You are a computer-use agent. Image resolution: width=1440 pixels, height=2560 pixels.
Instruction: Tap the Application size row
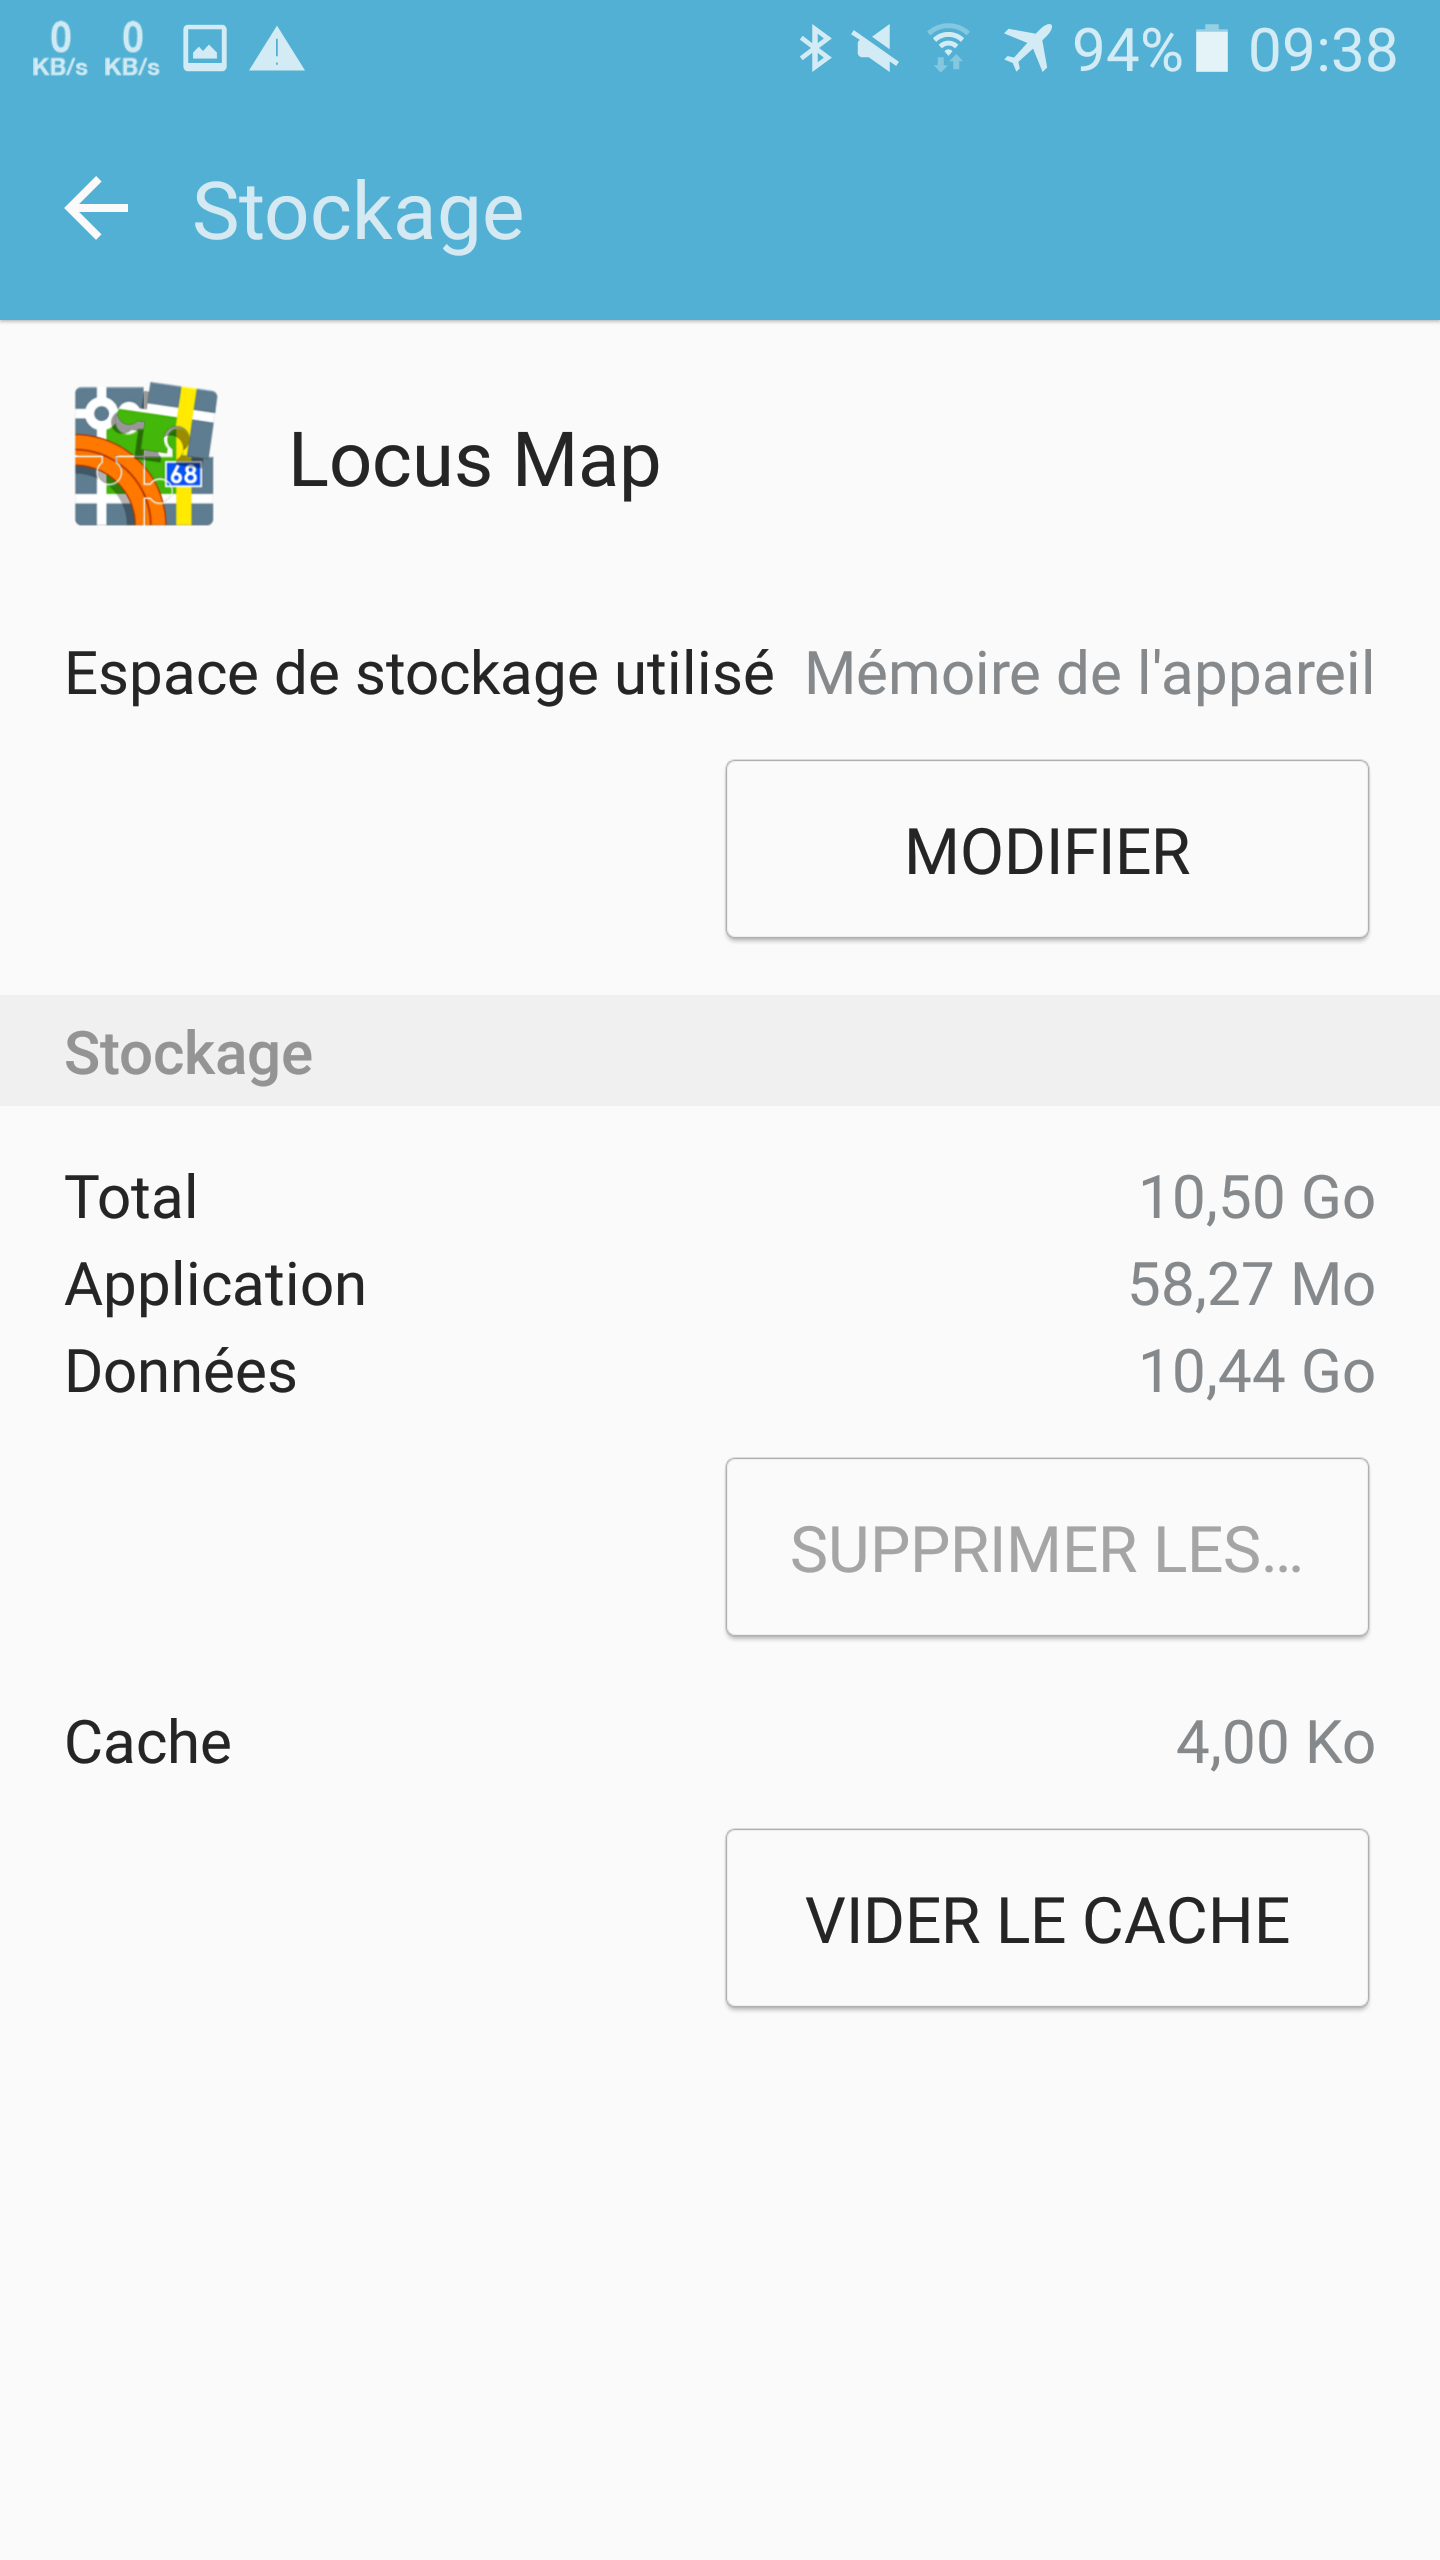(720, 1284)
